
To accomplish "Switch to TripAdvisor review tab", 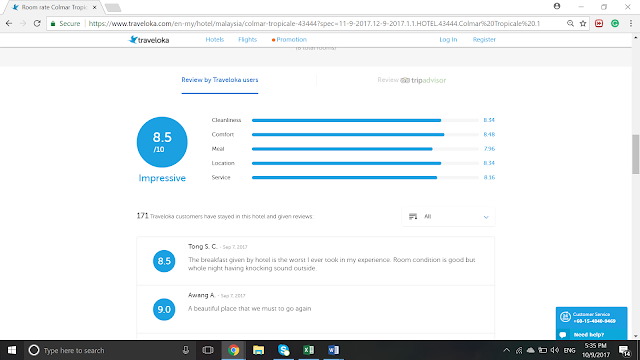I will (411, 80).
